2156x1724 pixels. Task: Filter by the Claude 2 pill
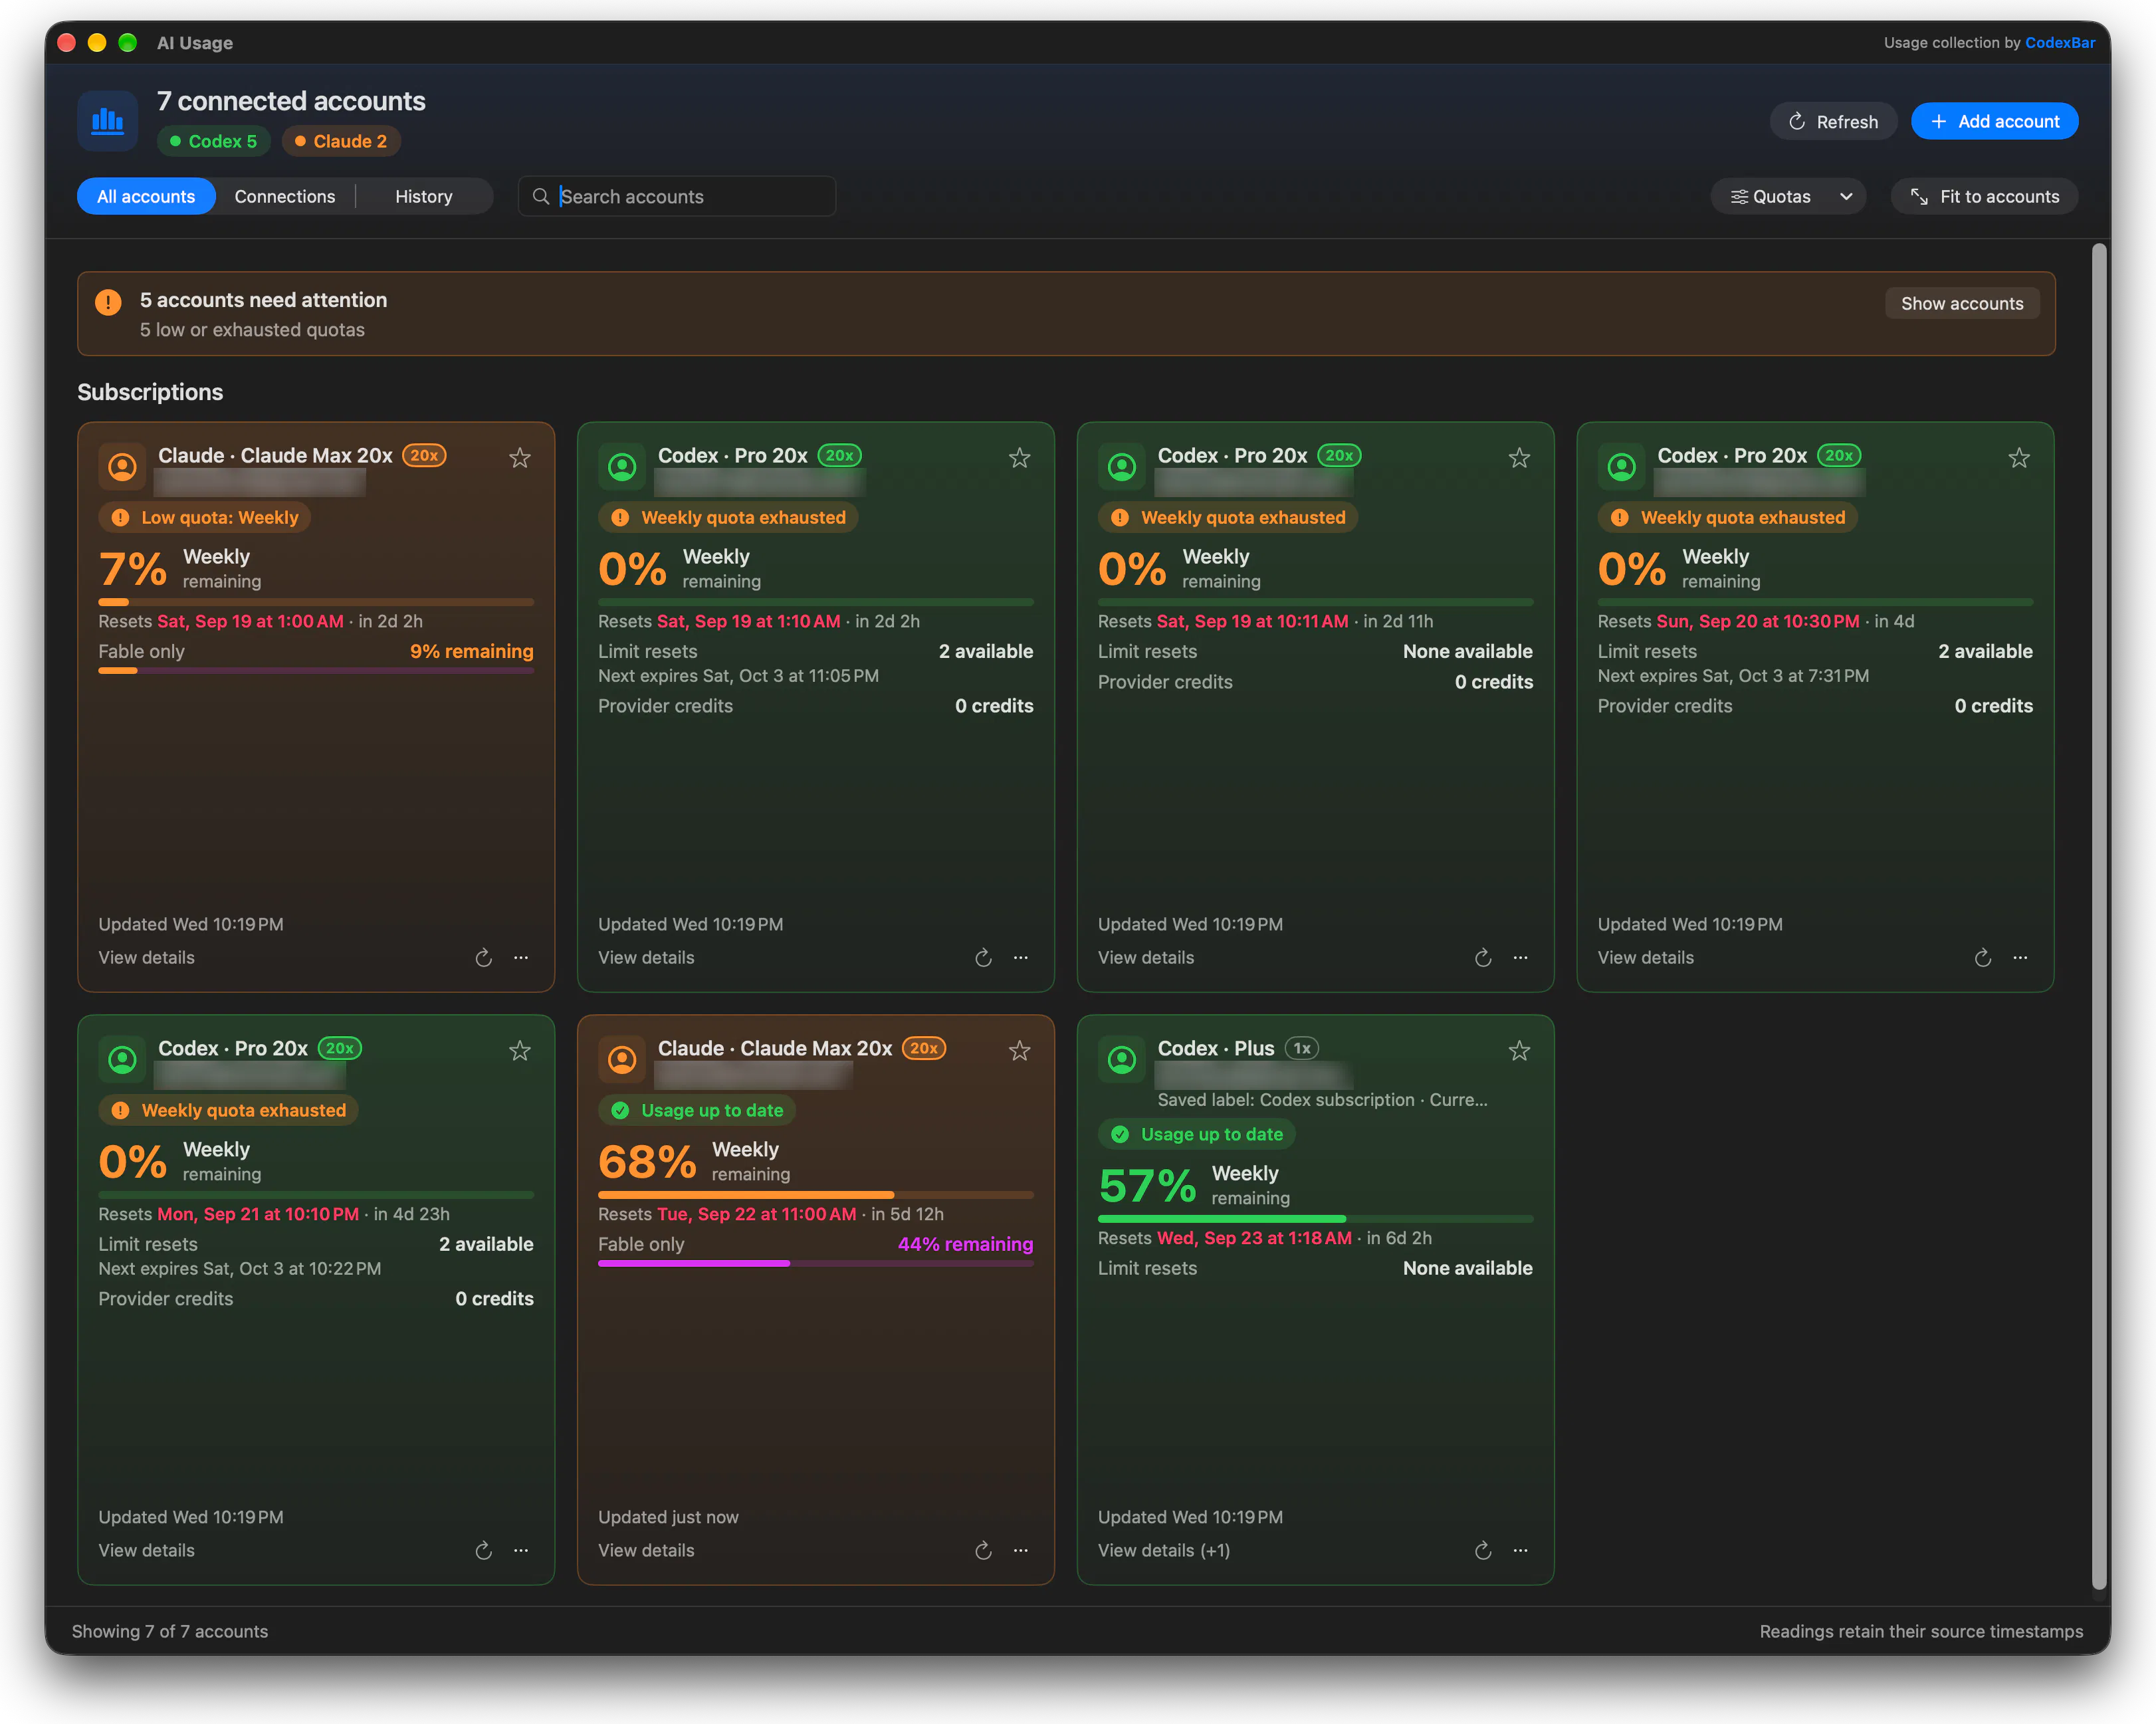click(341, 141)
